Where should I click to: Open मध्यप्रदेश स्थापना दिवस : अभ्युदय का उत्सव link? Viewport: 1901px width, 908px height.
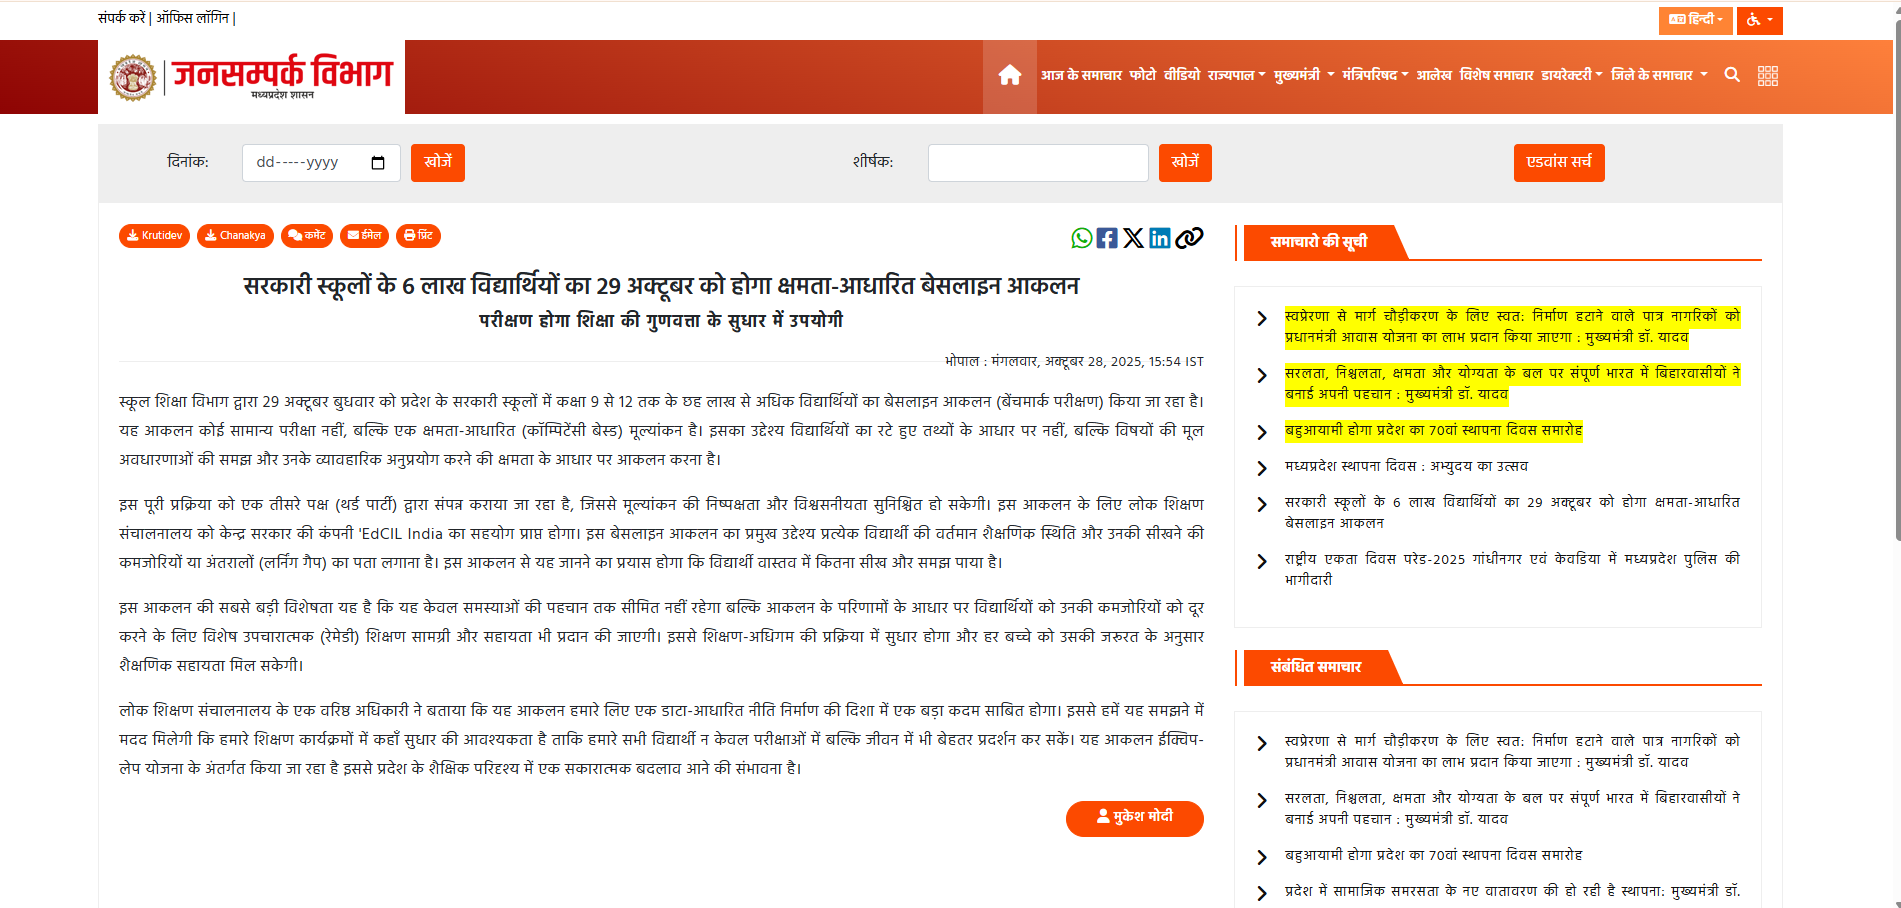point(1406,467)
